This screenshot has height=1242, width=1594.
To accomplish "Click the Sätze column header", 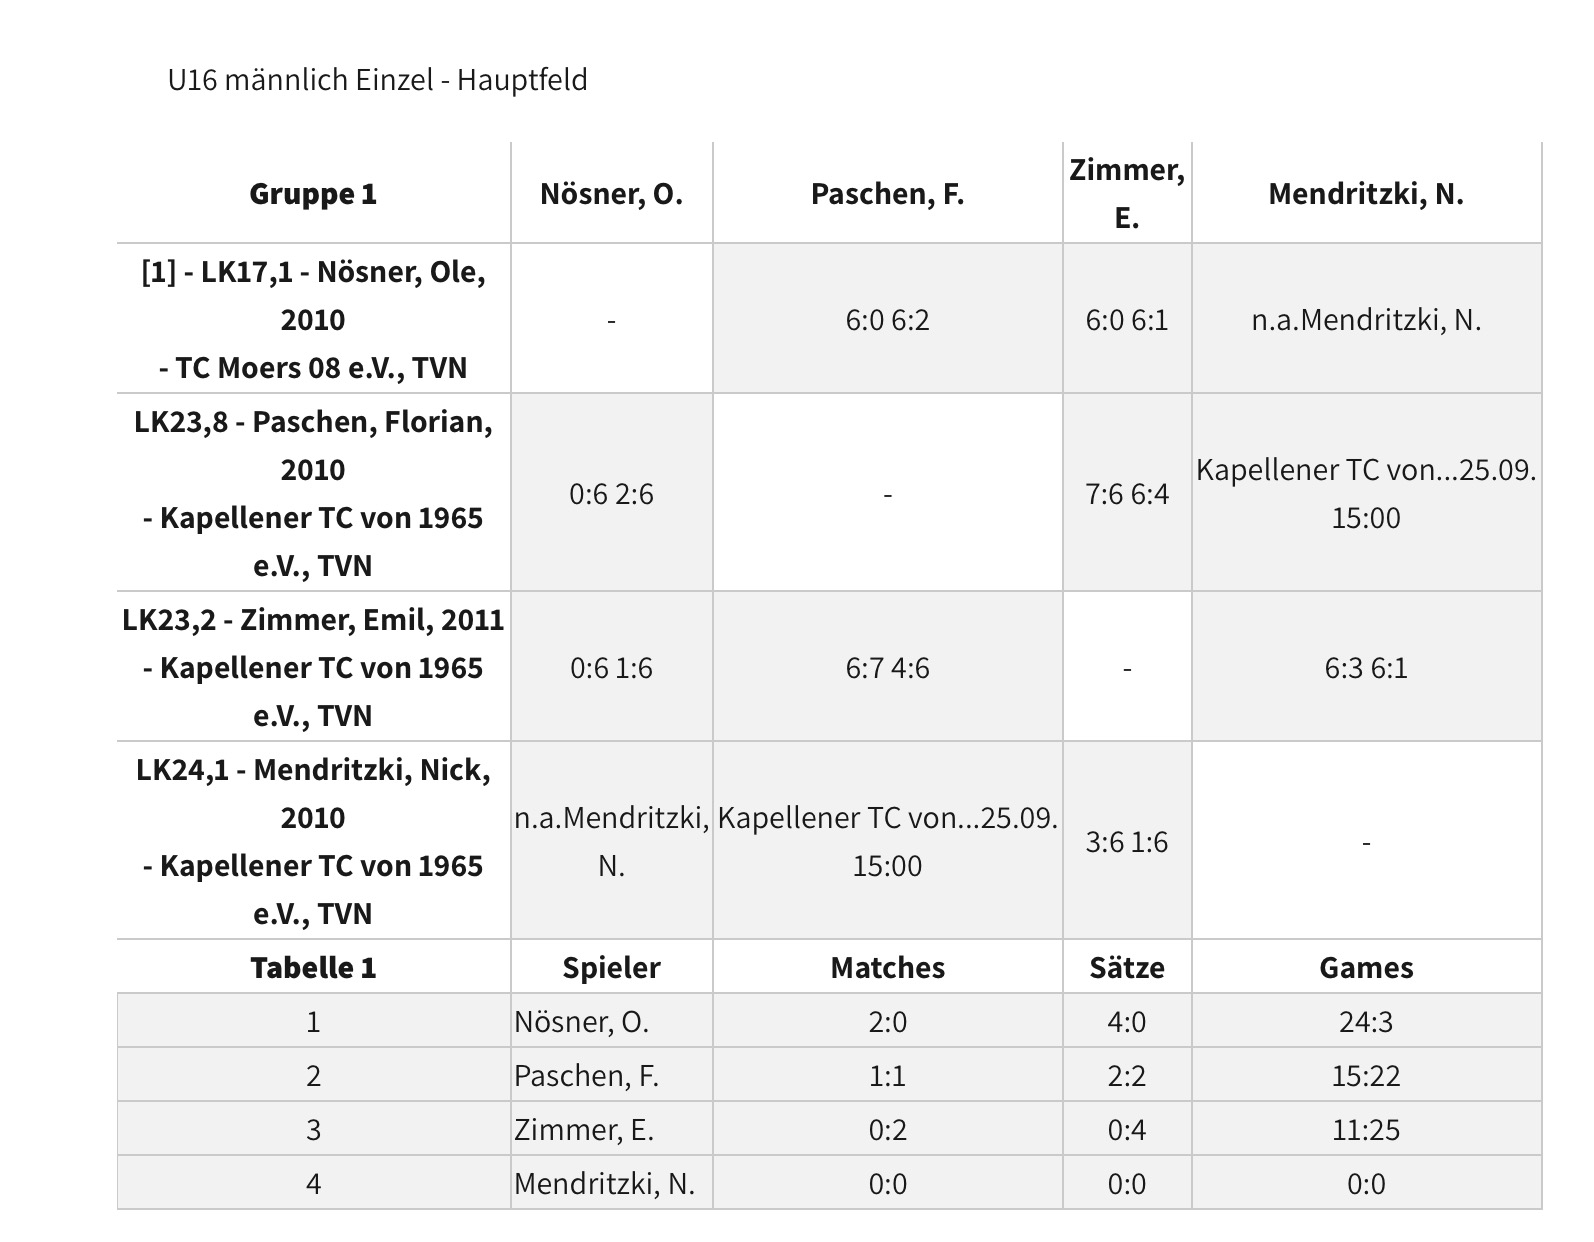I will (x=1126, y=968).
